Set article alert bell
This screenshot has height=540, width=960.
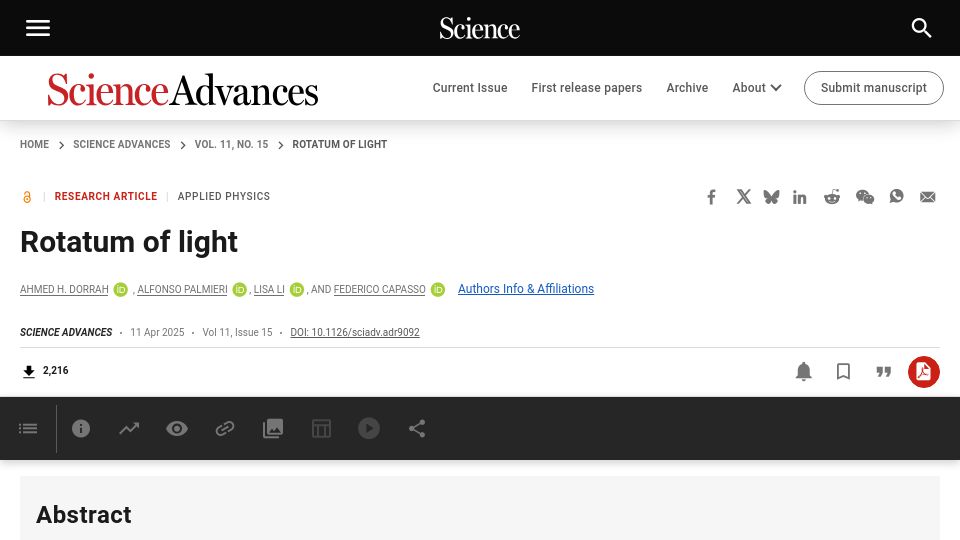[x=803, y=372]
